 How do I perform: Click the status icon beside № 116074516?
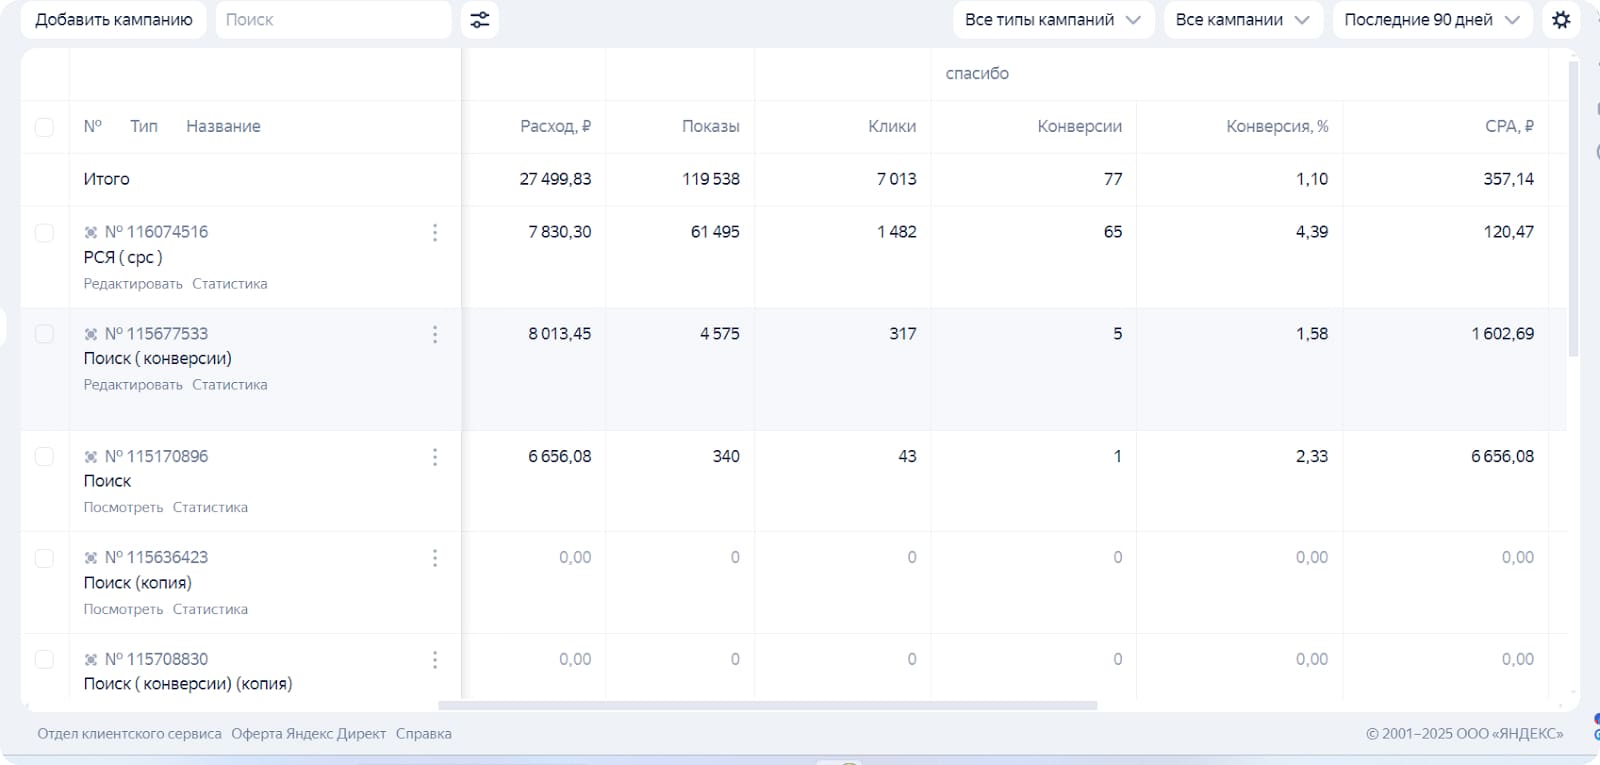point(91,233)
